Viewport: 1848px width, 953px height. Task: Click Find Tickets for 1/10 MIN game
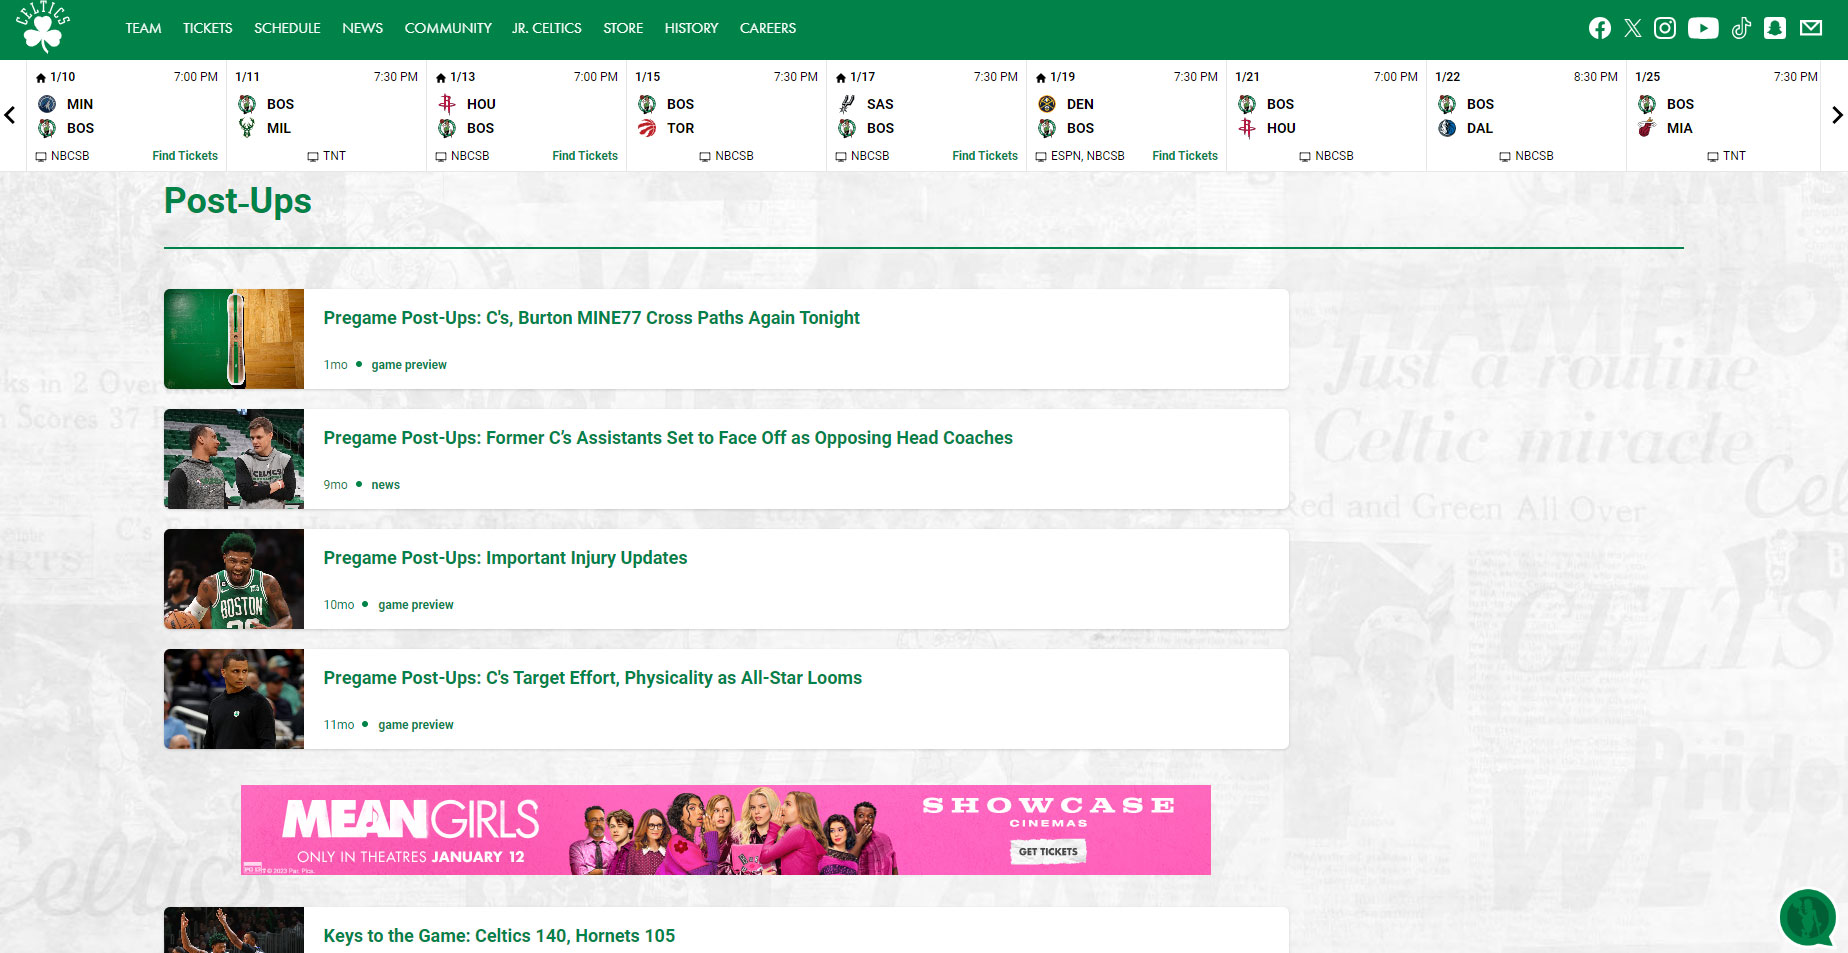185,156
